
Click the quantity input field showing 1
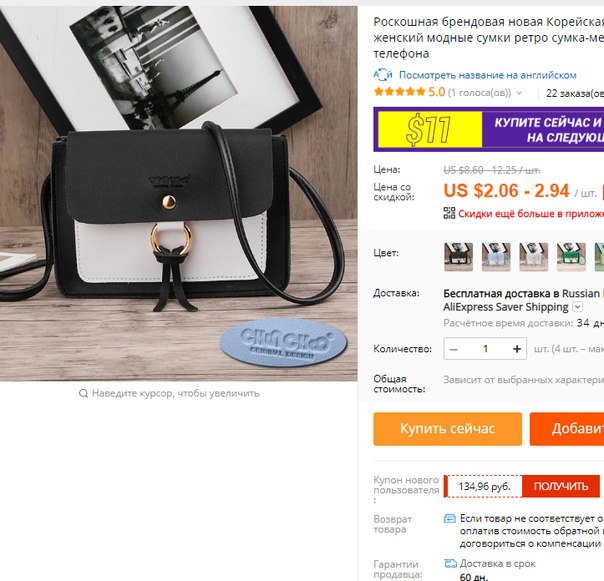(485, 349)
